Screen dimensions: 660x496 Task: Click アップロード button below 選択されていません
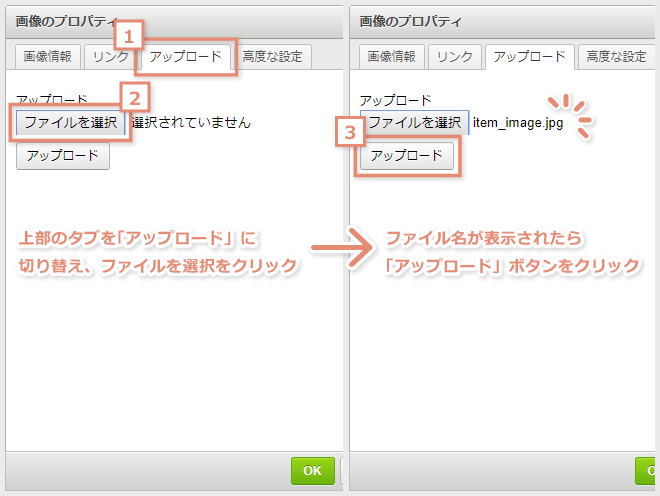63,156
